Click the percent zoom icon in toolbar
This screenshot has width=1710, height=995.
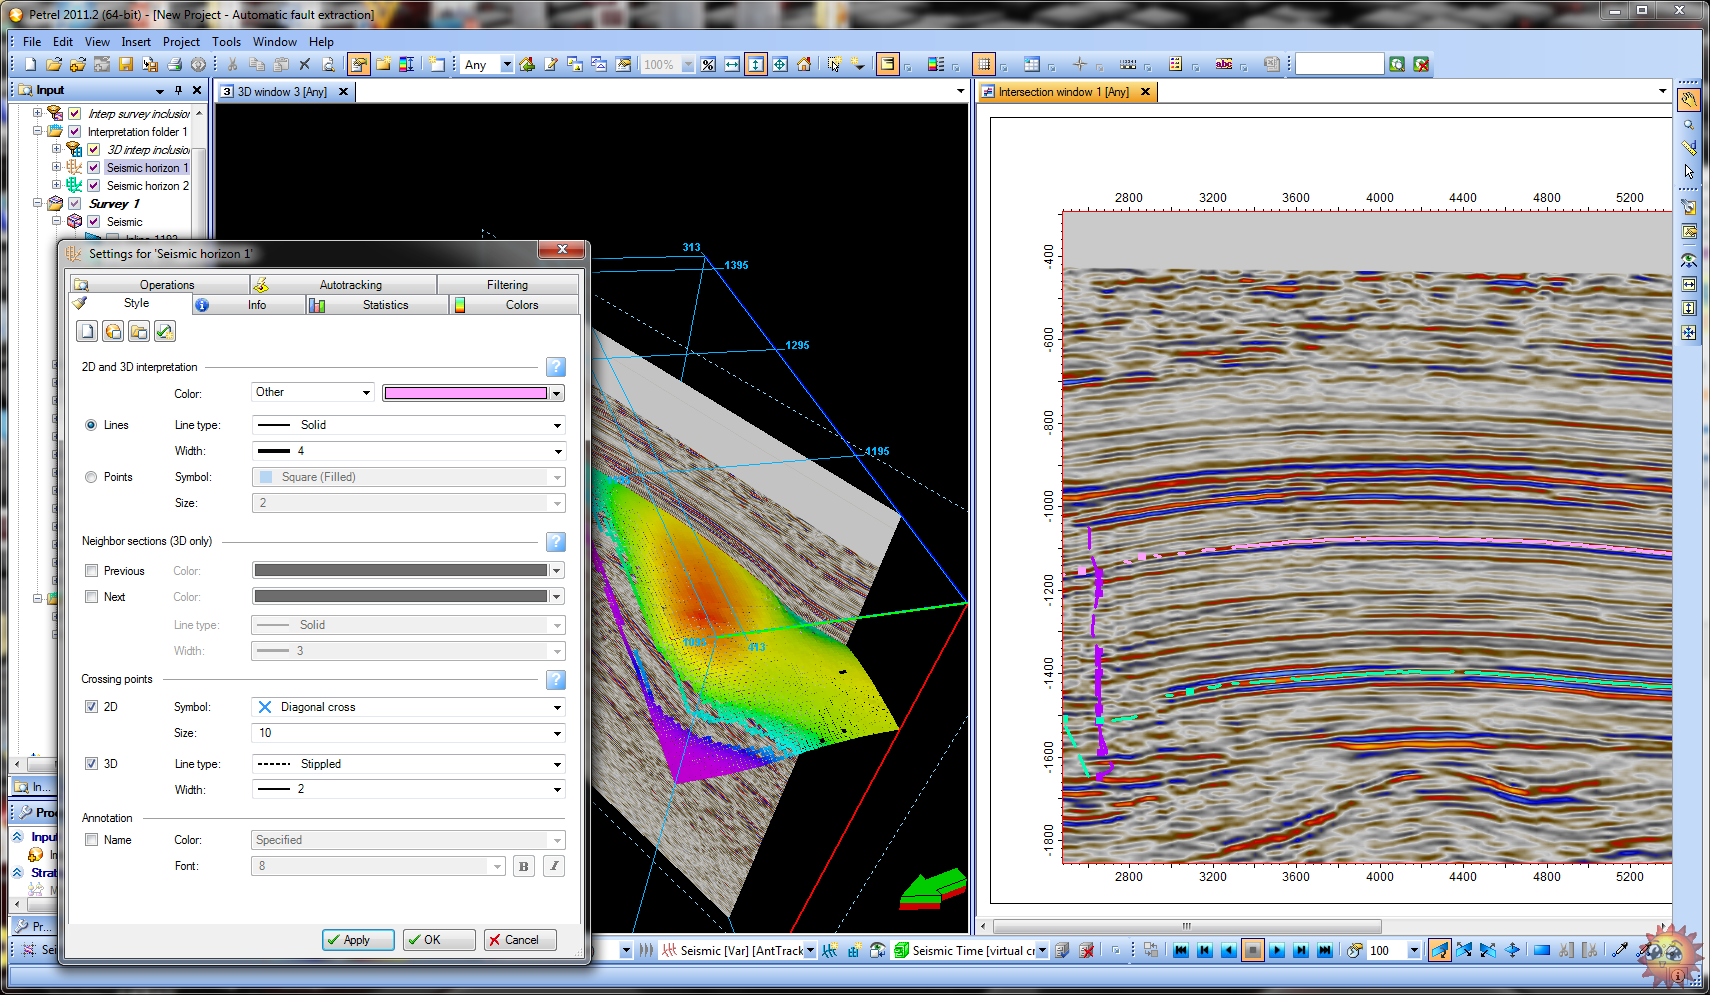click(x=708, y=64)
